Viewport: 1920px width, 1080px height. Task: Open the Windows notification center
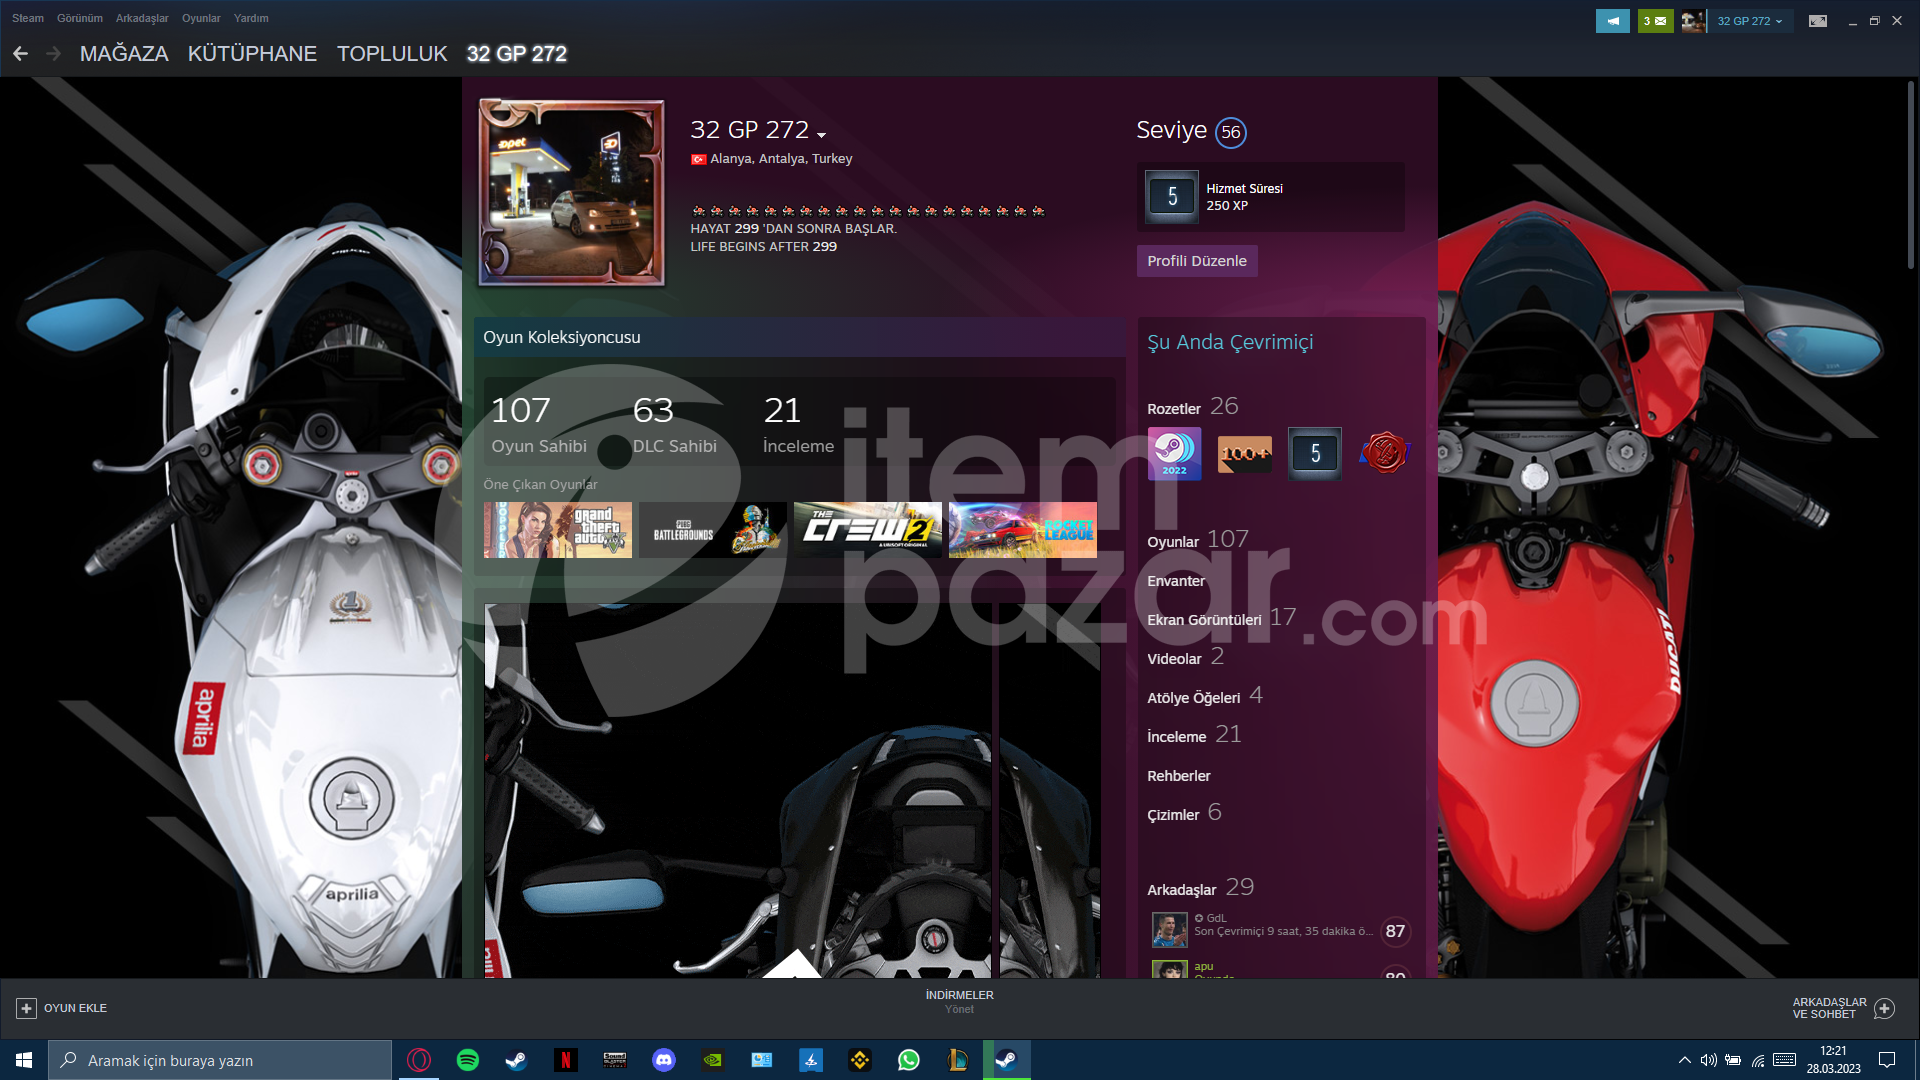click(1887, 1060)
